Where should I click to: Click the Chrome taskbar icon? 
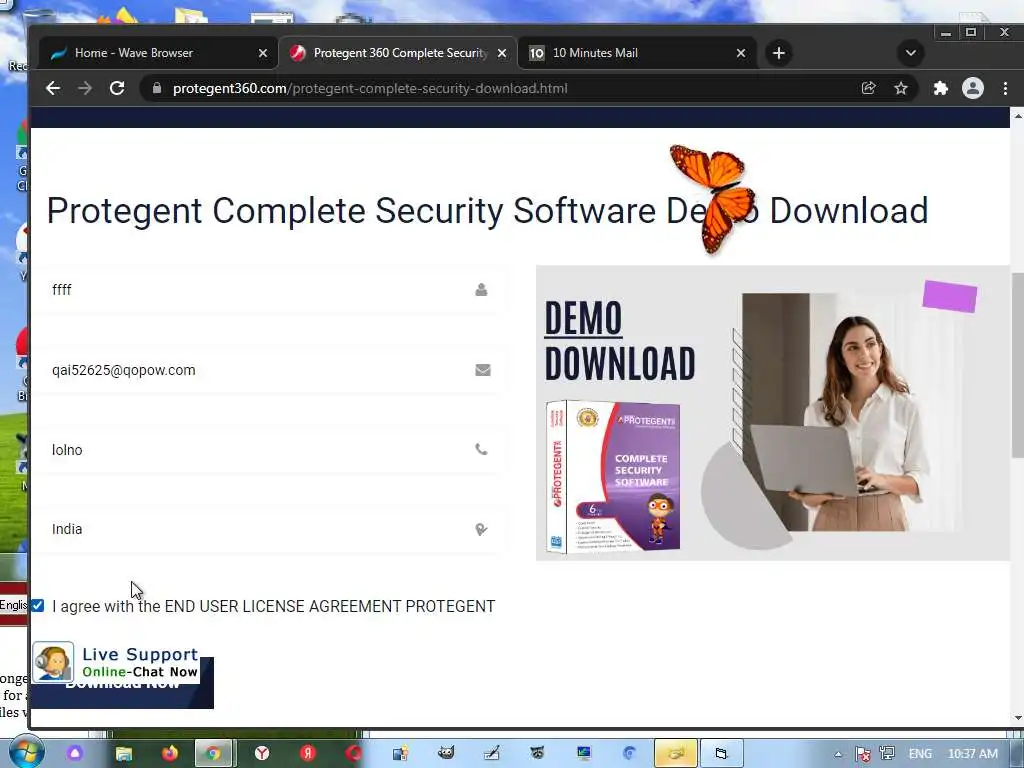[x=213, y=754]
